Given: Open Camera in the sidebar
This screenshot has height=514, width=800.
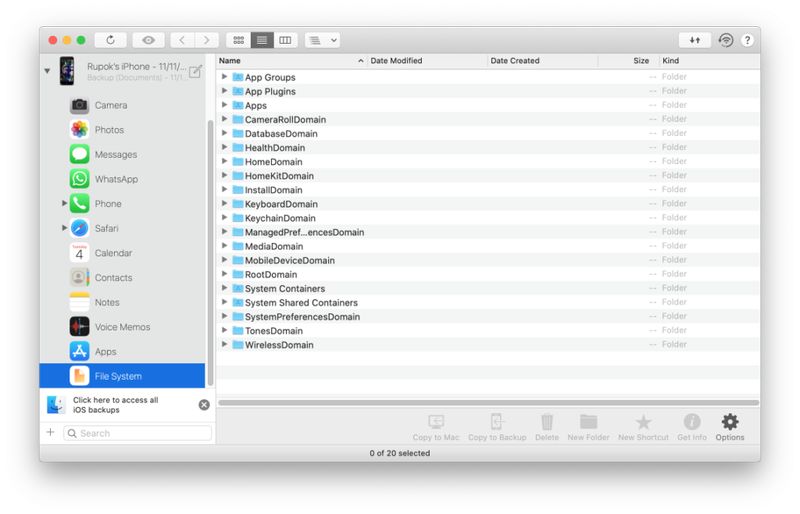Looking at the screenshot, I should click(x=122, y=105).
